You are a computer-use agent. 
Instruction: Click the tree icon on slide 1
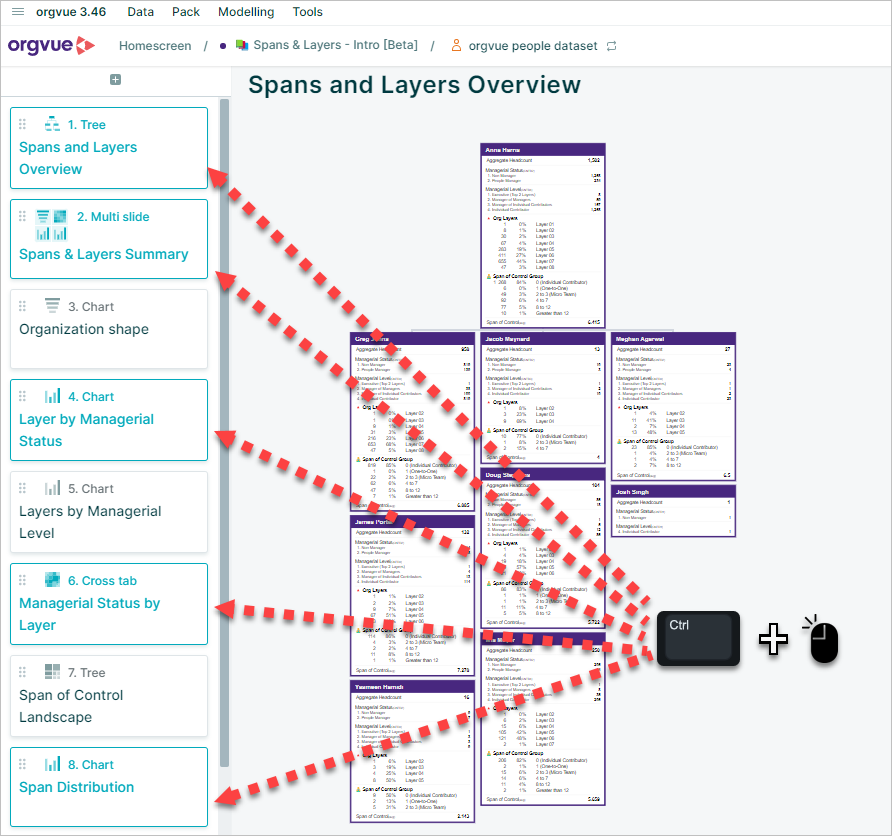(52, 124)
